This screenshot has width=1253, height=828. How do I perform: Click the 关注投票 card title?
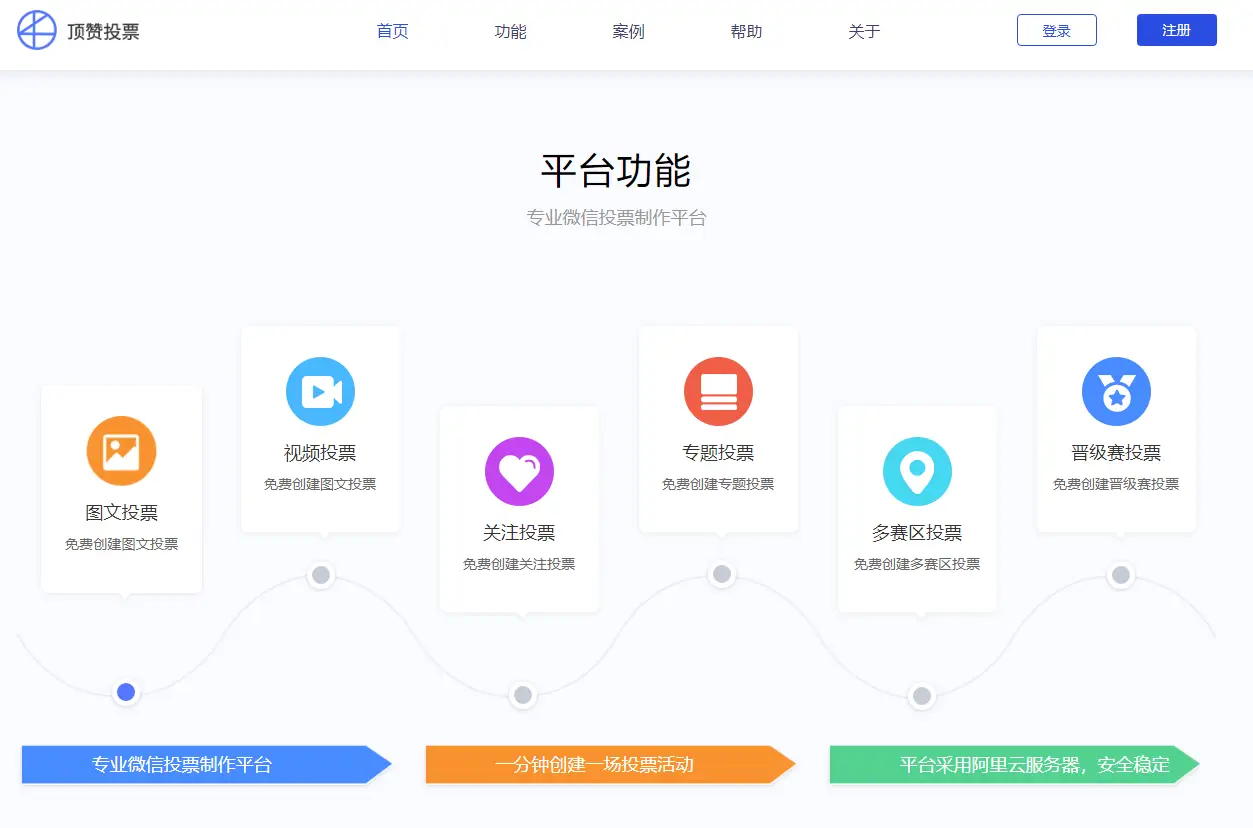519,533
